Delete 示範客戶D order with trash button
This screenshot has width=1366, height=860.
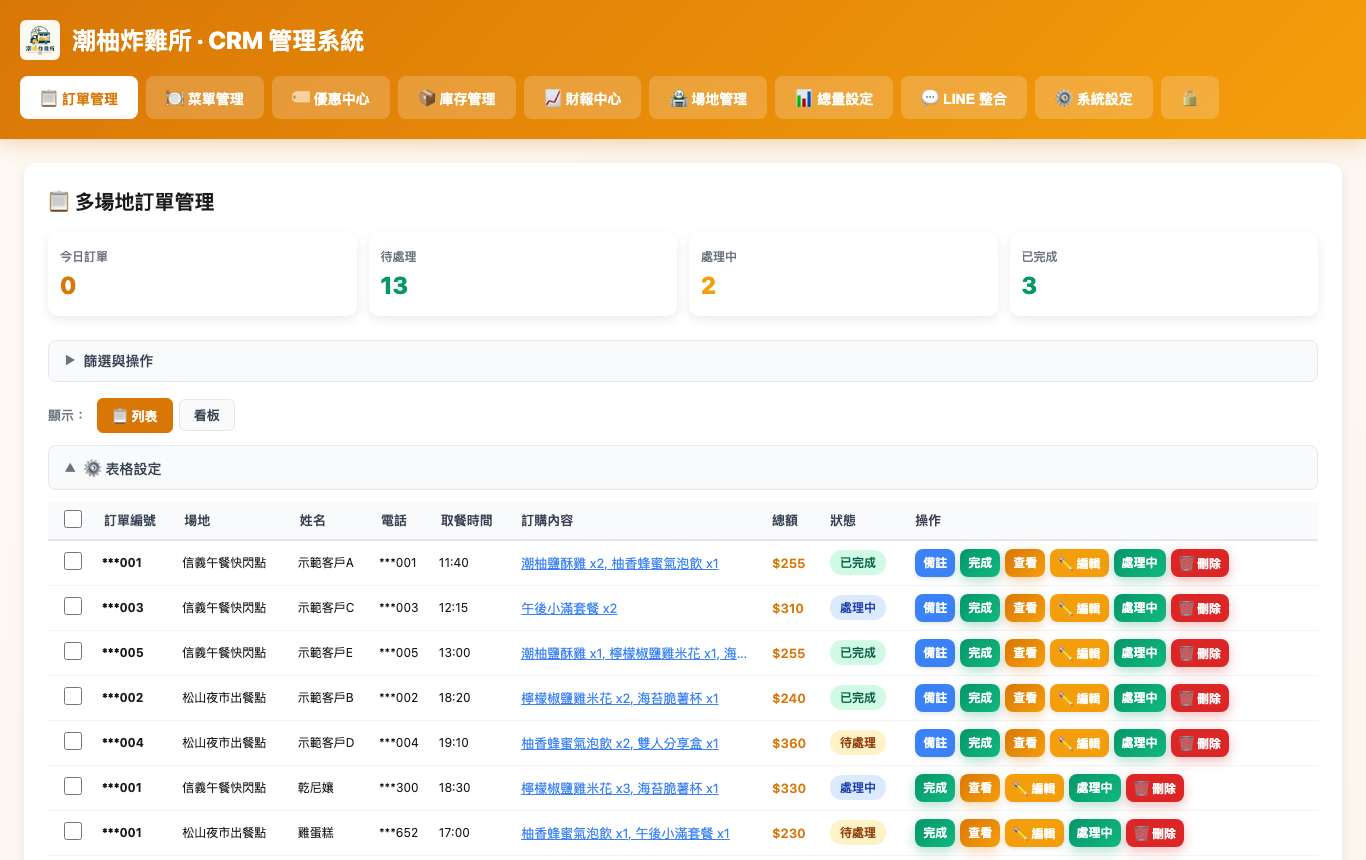point(1200,743)
